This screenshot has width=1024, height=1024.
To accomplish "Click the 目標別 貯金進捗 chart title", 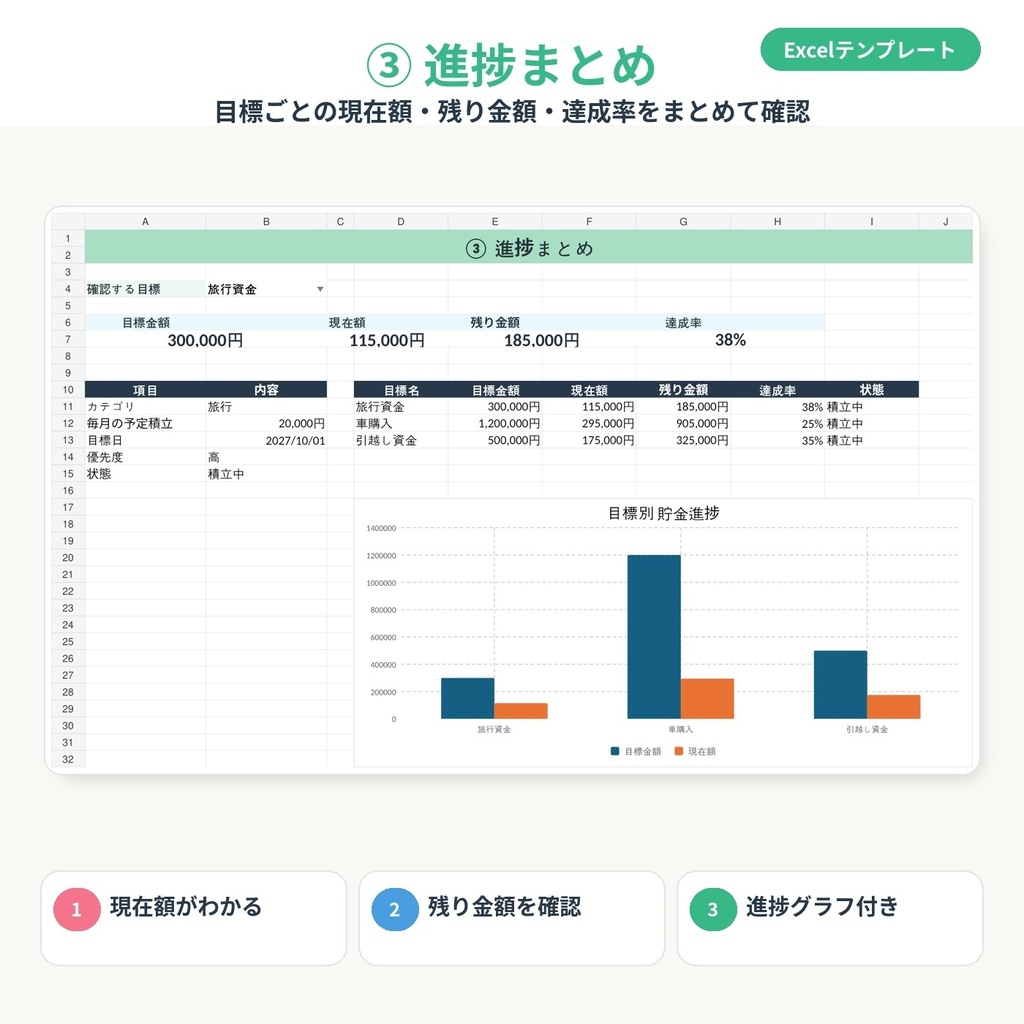I will [664, 513].
